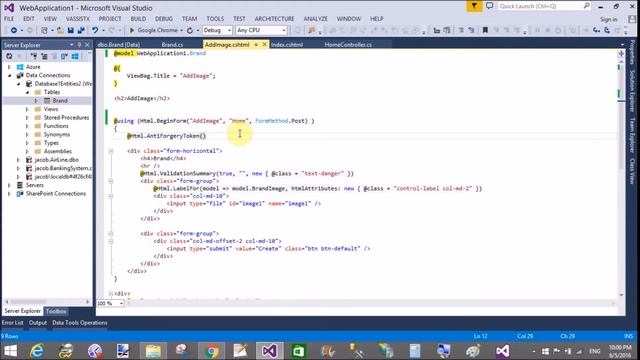Open the Team Explorer side tab
Image resolution: width=640 pixels, height=360 pixels.
click(632, 136)
